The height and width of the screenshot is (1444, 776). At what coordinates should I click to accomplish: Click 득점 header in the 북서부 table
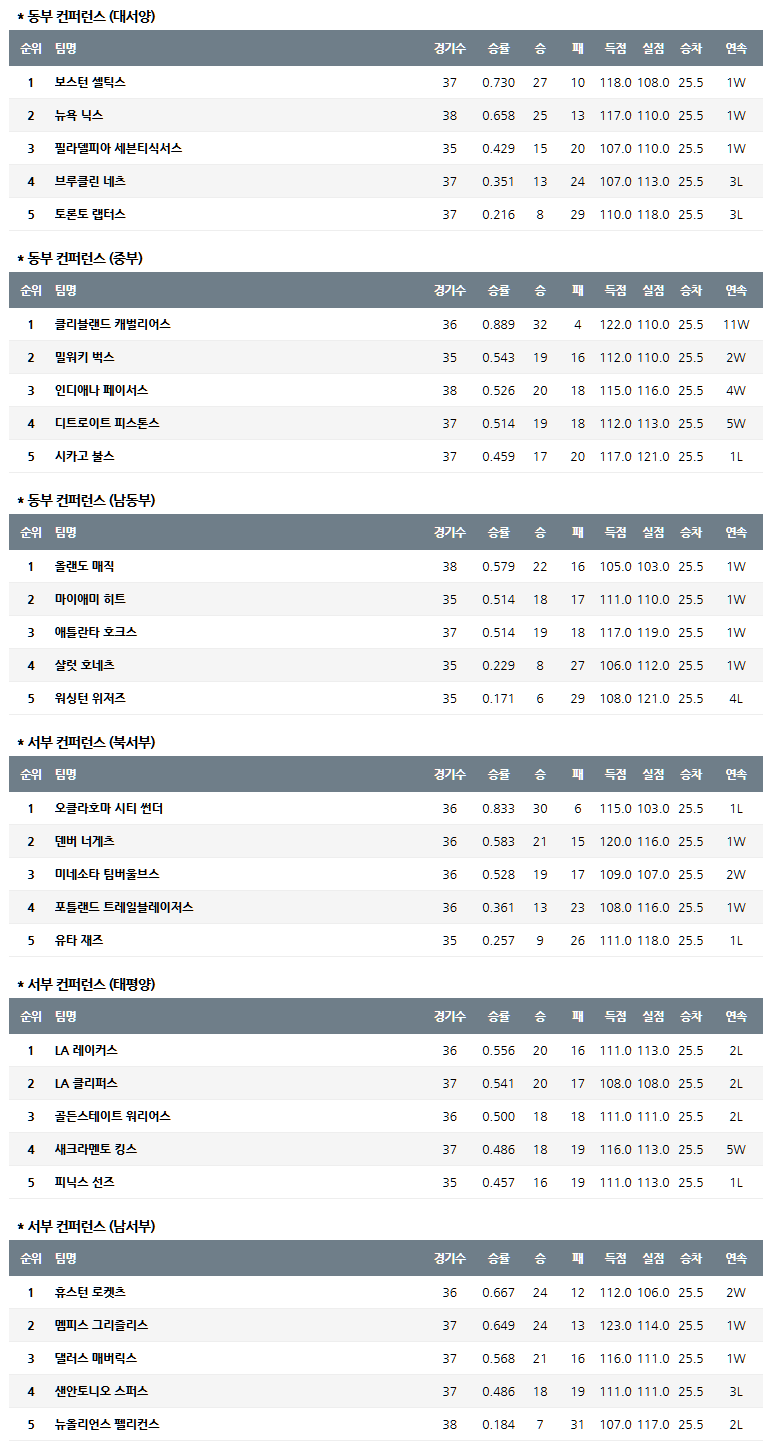pyautogui.click(x=615, y=774)
